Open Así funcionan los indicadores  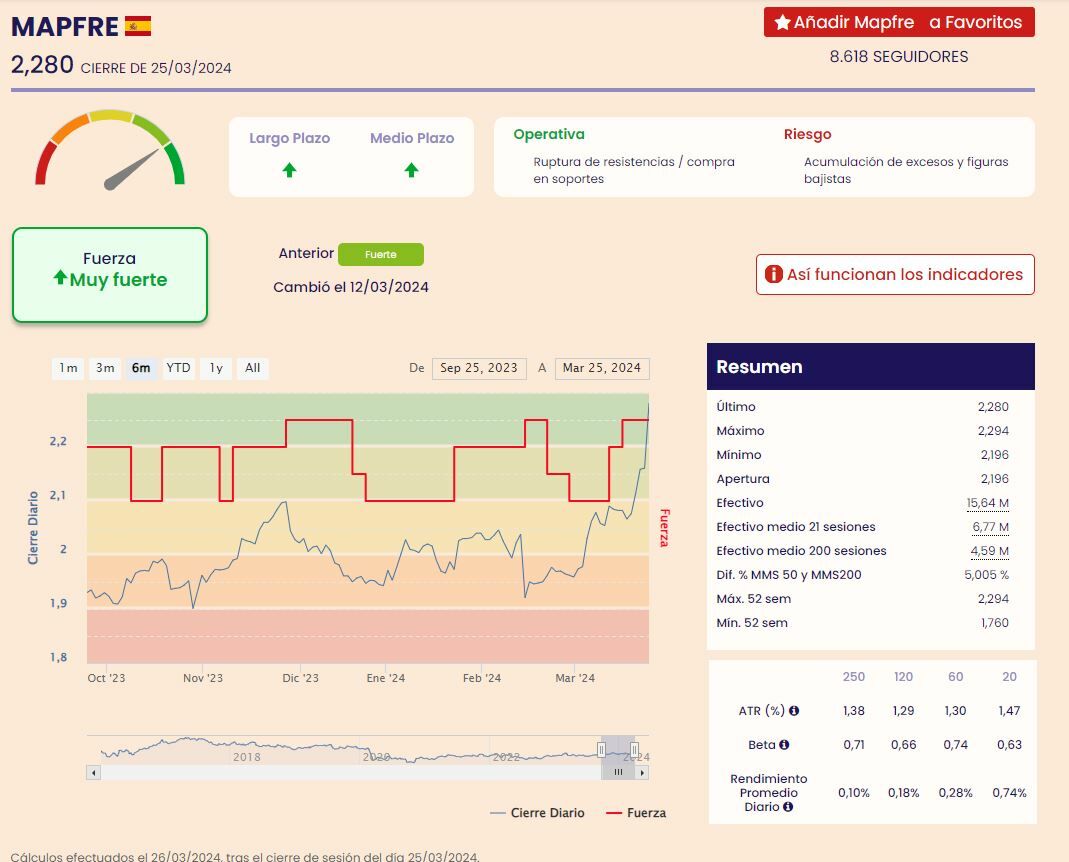tap(895, 275)
